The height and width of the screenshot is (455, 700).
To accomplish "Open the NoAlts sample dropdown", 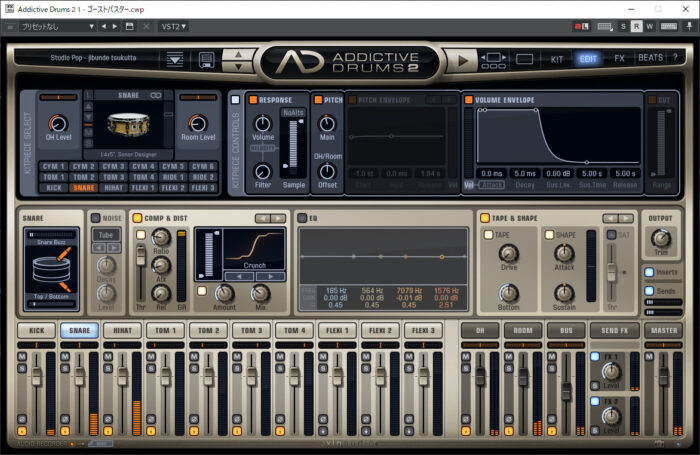I will point(293,113).
